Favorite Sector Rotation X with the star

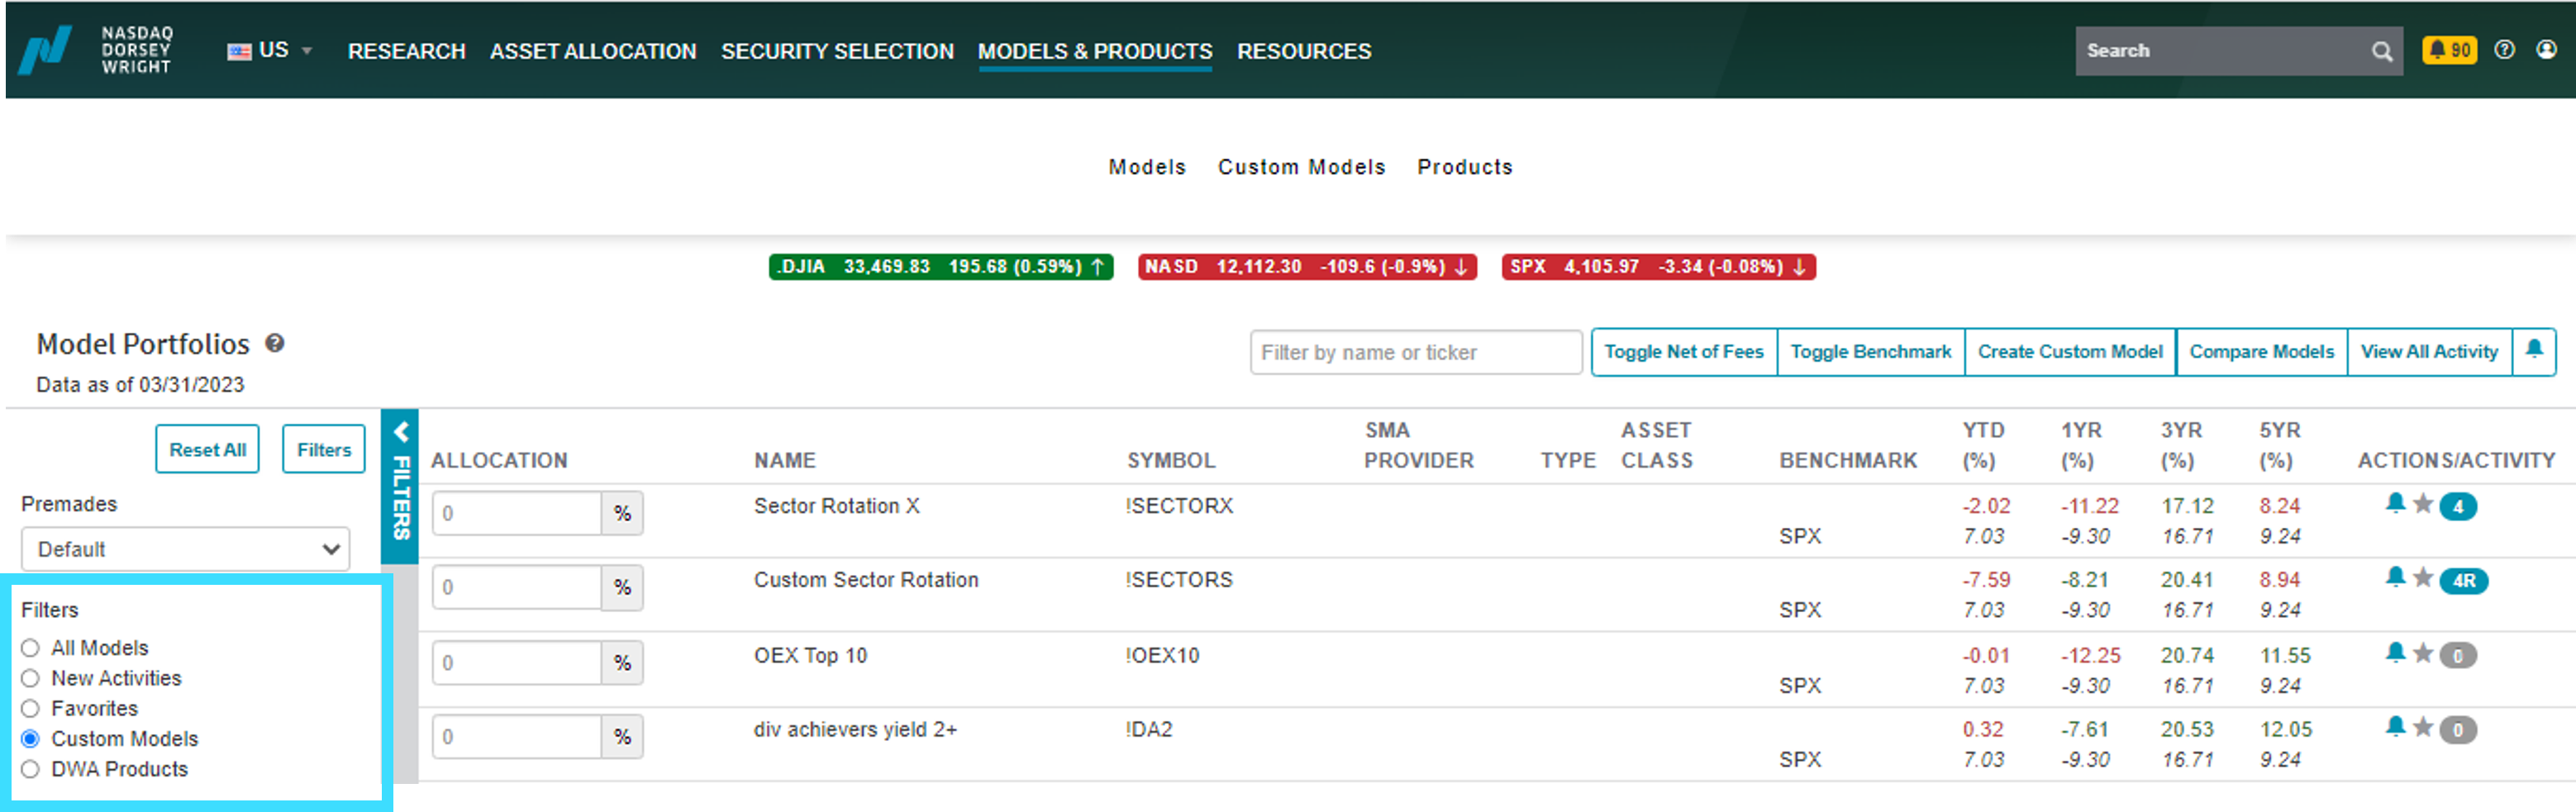2423,503
